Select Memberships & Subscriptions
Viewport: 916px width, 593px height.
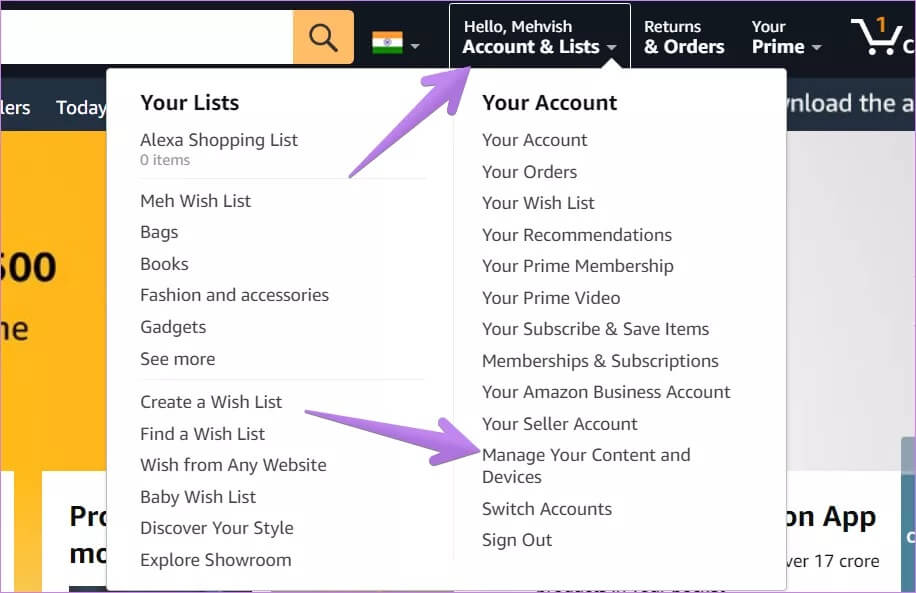click(x=600, y=361)
